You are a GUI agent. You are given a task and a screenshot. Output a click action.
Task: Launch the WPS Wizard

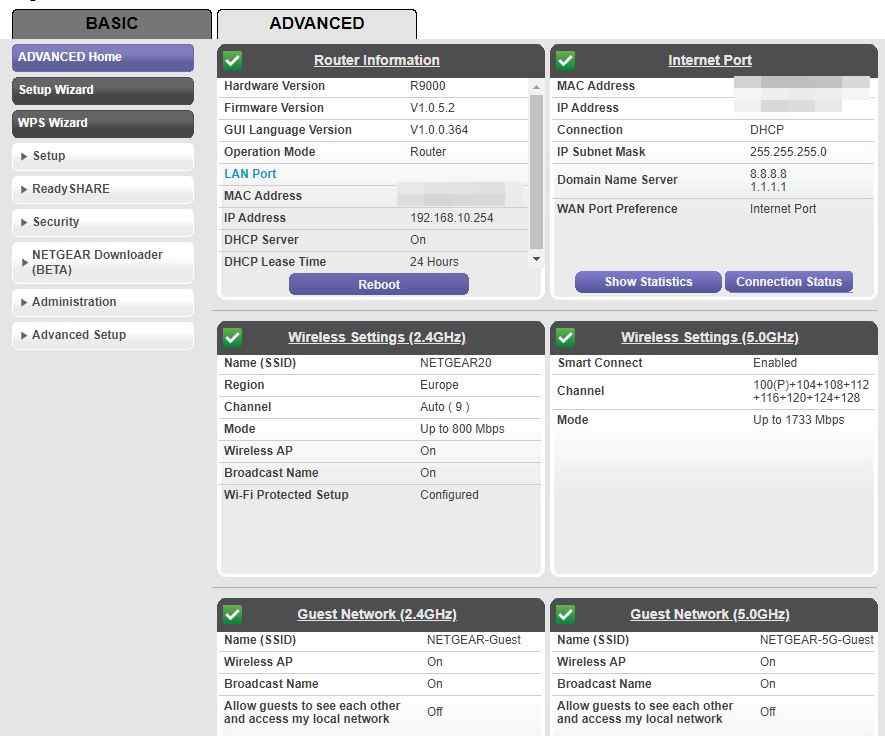point(102,123)
